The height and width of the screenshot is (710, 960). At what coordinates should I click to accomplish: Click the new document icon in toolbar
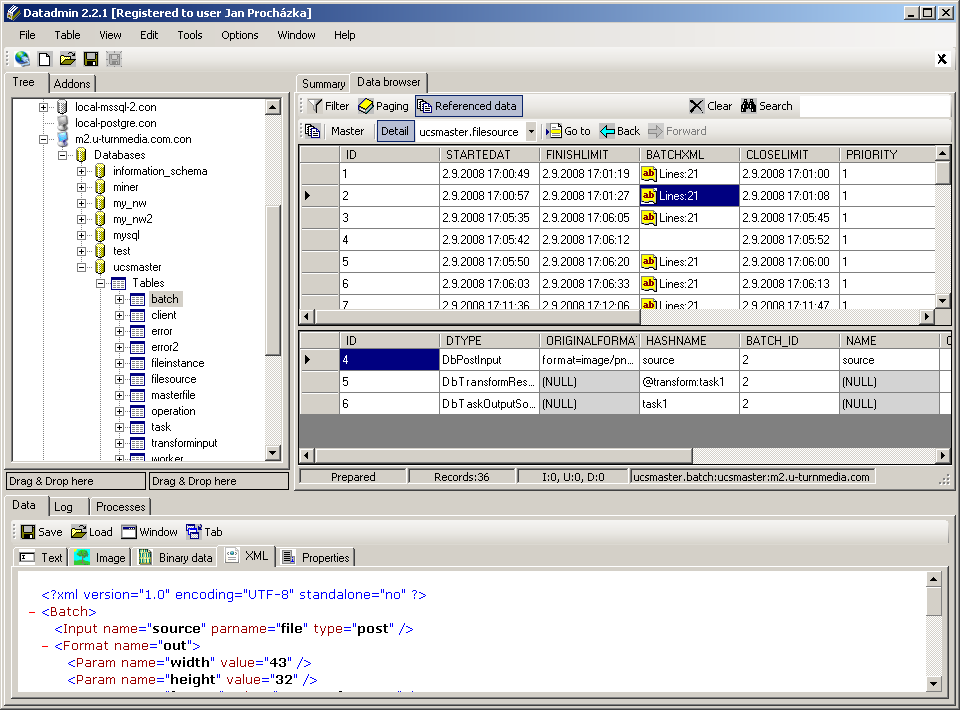(x=45, y=59)
